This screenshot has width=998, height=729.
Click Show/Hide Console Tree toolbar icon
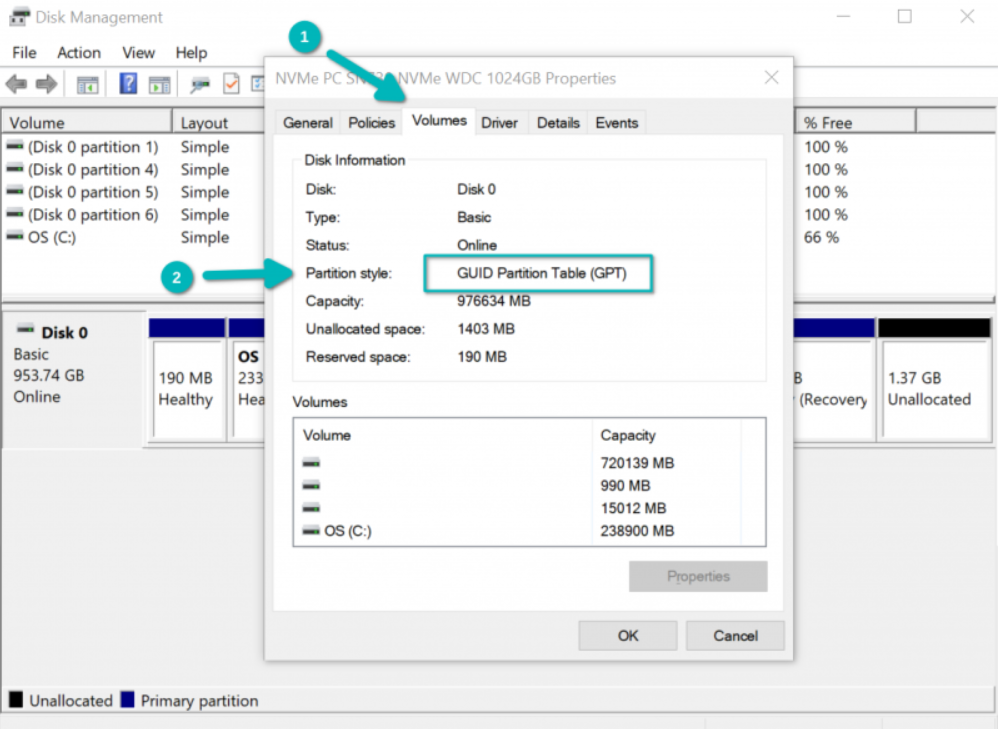click(88, 84)
